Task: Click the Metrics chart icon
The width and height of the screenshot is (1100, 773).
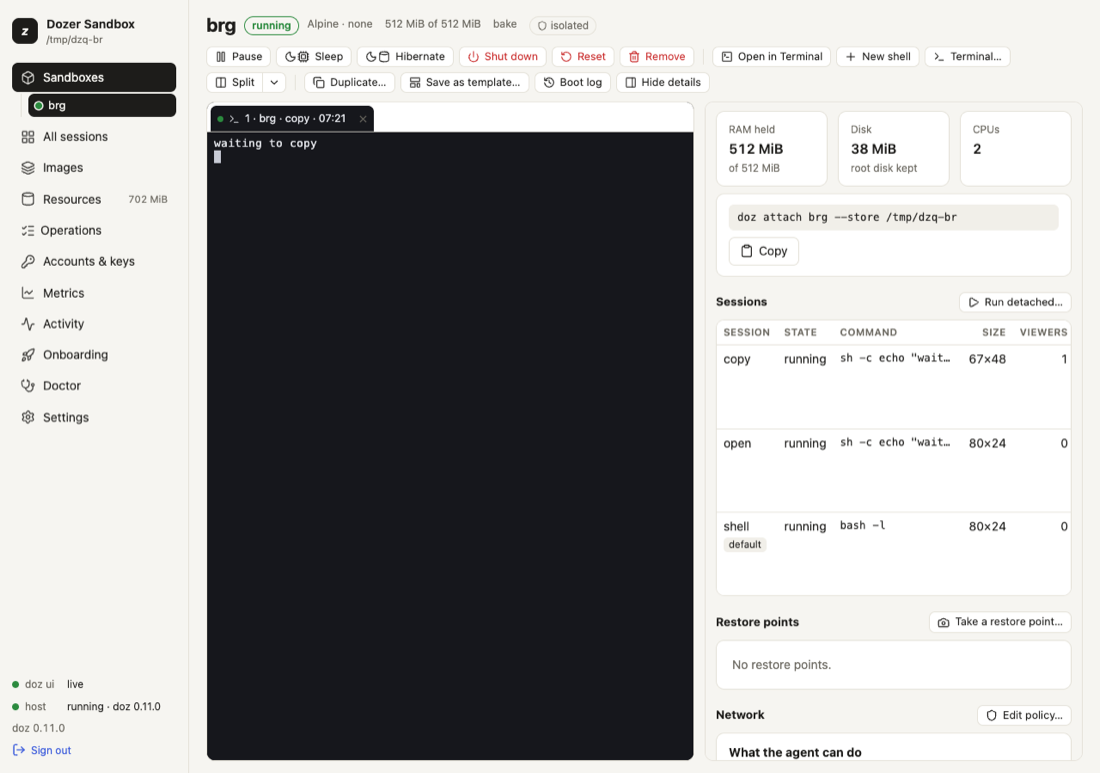Action: (x=27, y=293)
